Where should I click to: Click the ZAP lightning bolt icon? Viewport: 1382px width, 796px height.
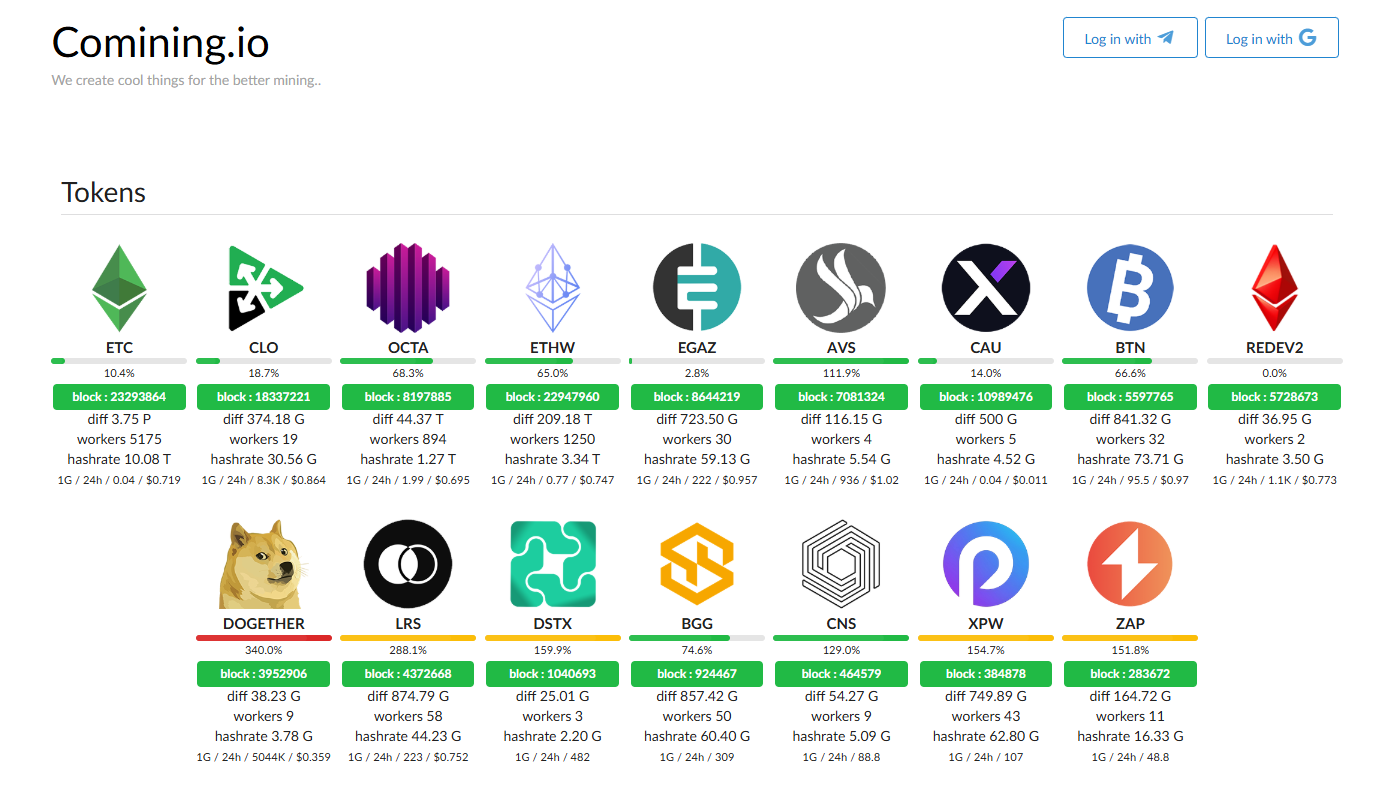[x=1130, y=564]
